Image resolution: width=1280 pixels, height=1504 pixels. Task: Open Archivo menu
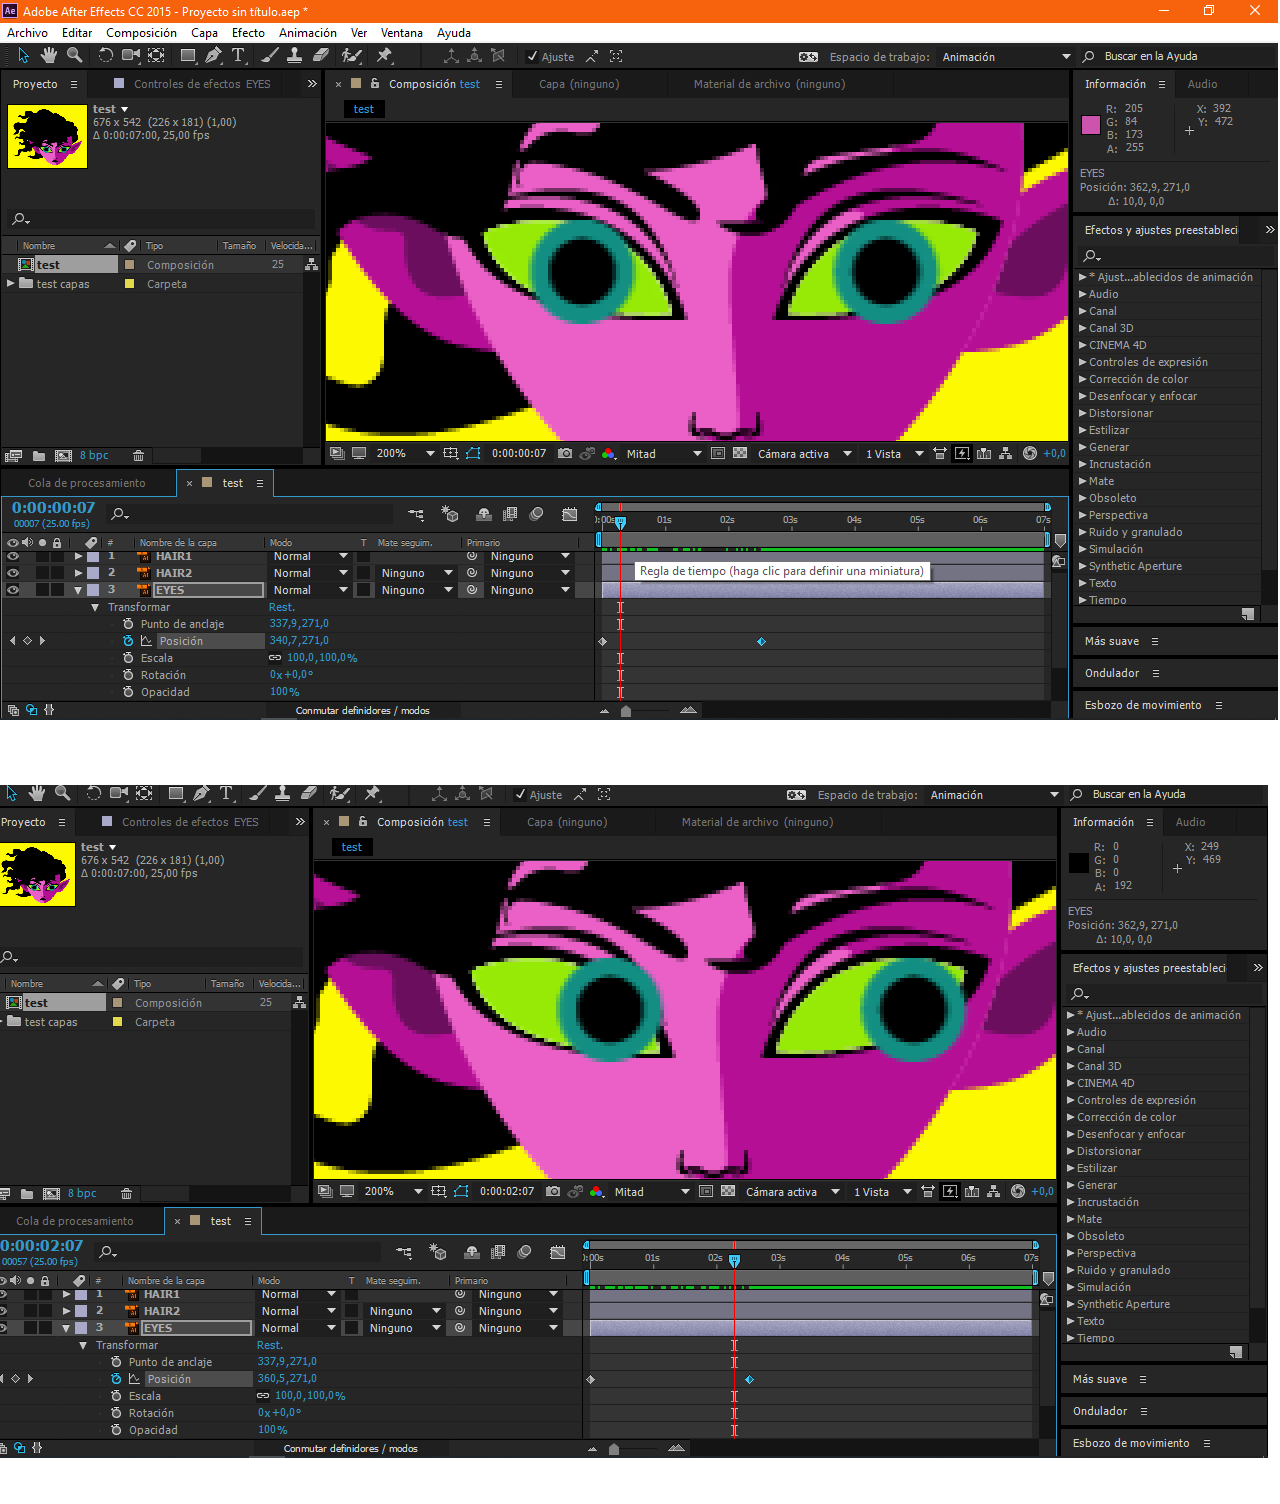coord(27,33)
